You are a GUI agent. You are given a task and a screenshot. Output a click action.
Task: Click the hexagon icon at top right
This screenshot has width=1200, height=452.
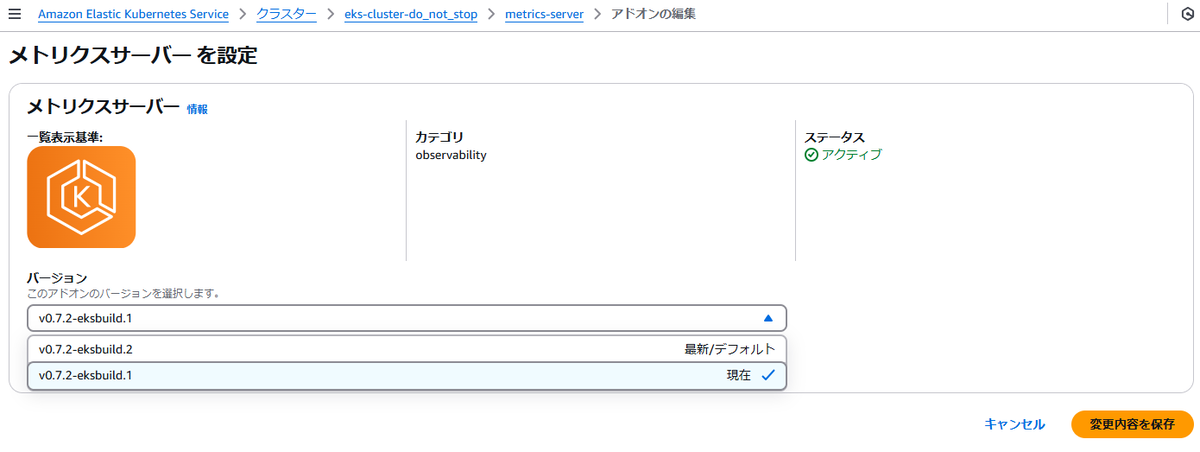tap(1186, 15)
